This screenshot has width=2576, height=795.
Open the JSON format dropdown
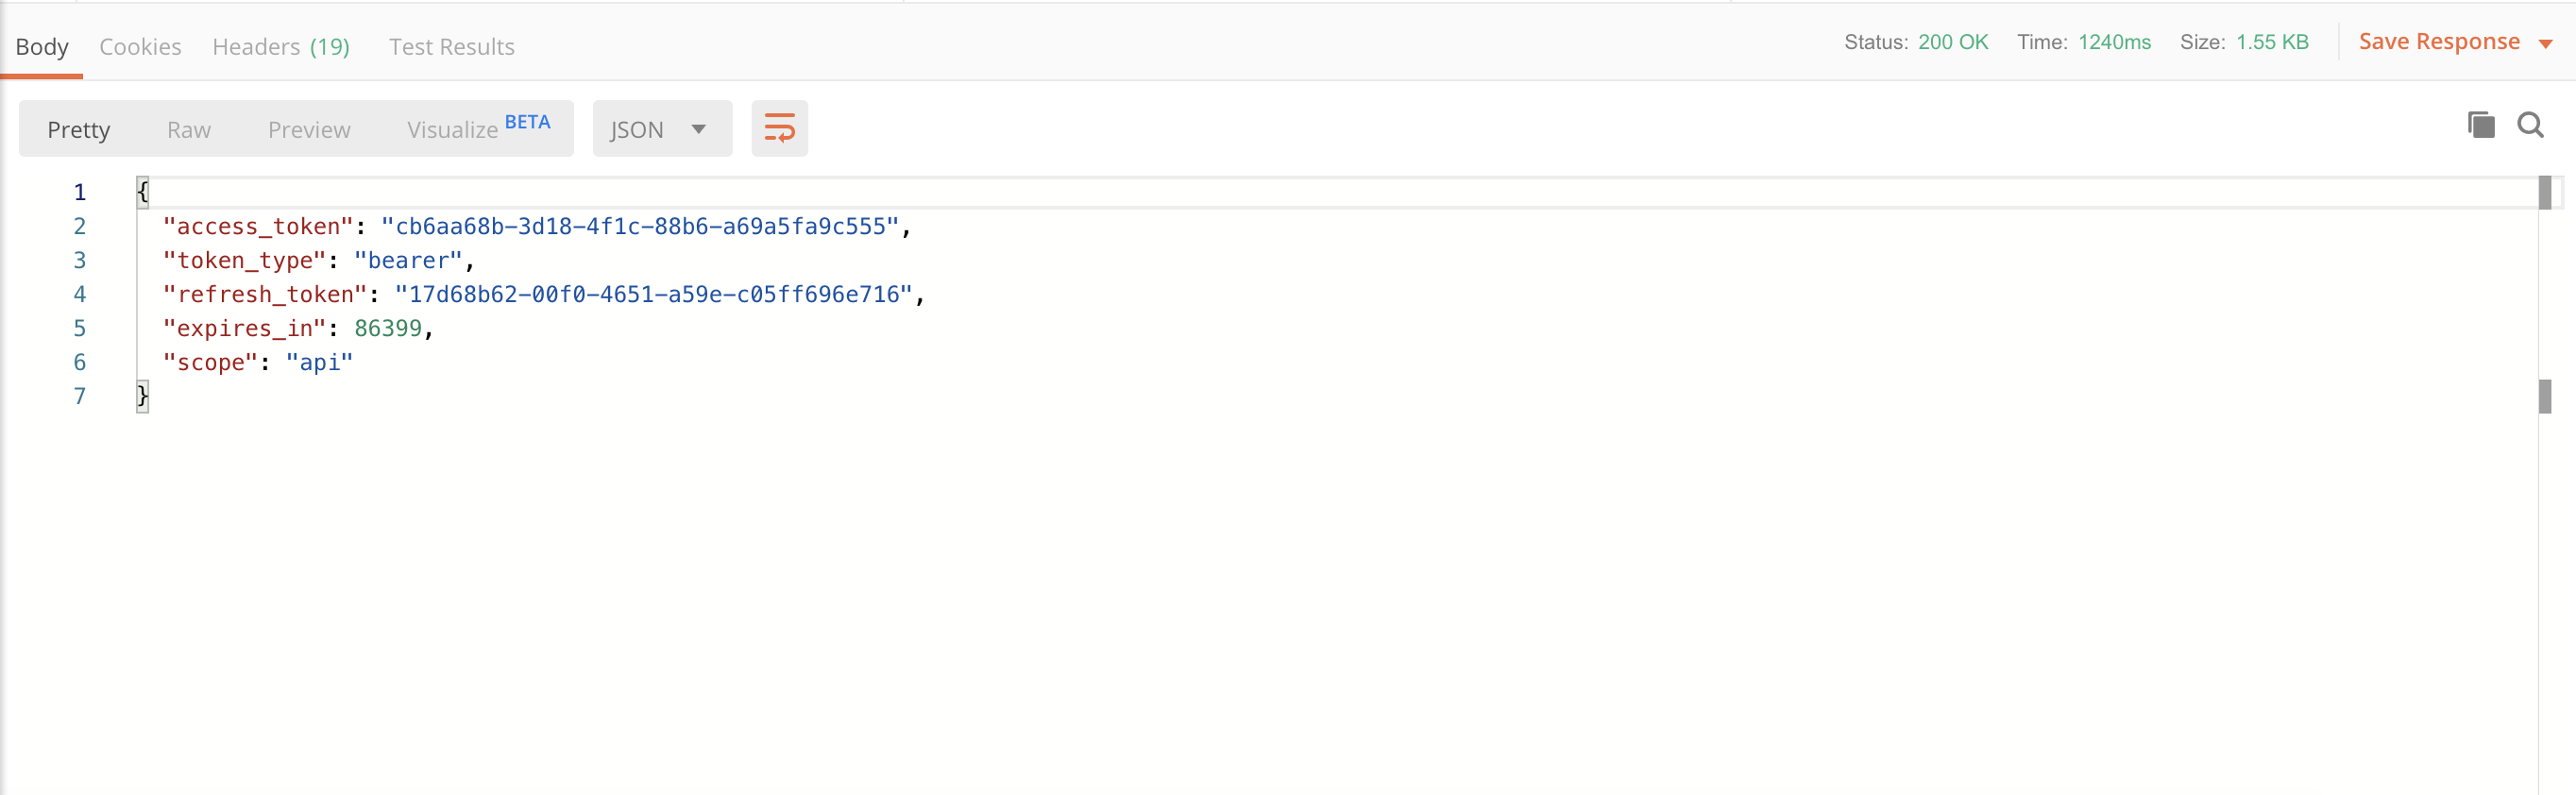coord(662,129)
